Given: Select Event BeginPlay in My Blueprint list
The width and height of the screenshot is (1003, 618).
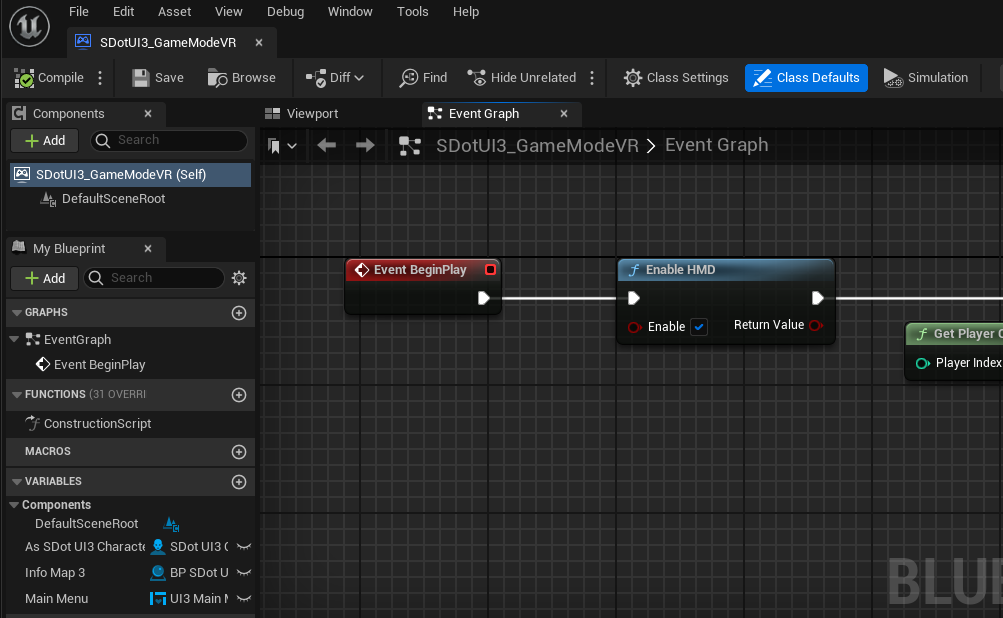Looking at the screenshot, I should 100,365.
